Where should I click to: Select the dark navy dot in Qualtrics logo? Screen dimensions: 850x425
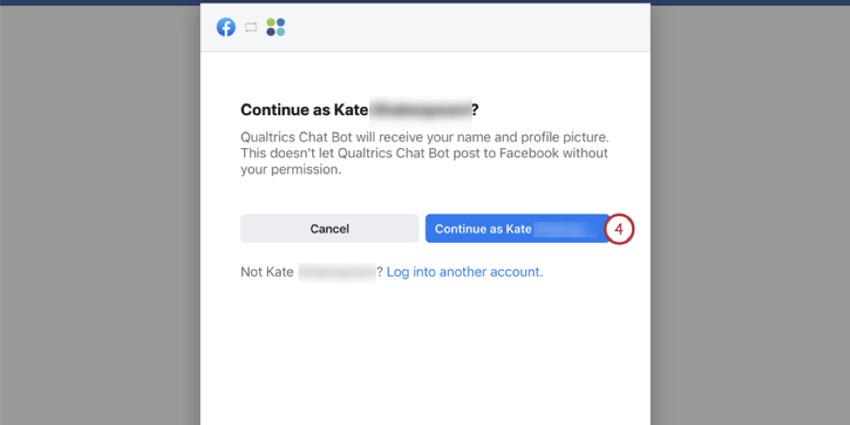tap(271, 32)
